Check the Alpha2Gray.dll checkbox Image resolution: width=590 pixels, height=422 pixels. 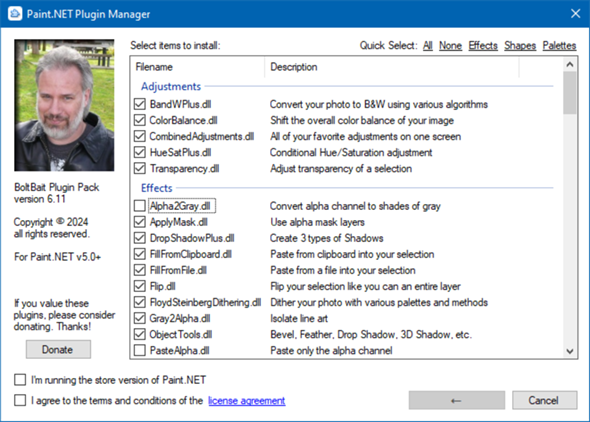point(140,206)
